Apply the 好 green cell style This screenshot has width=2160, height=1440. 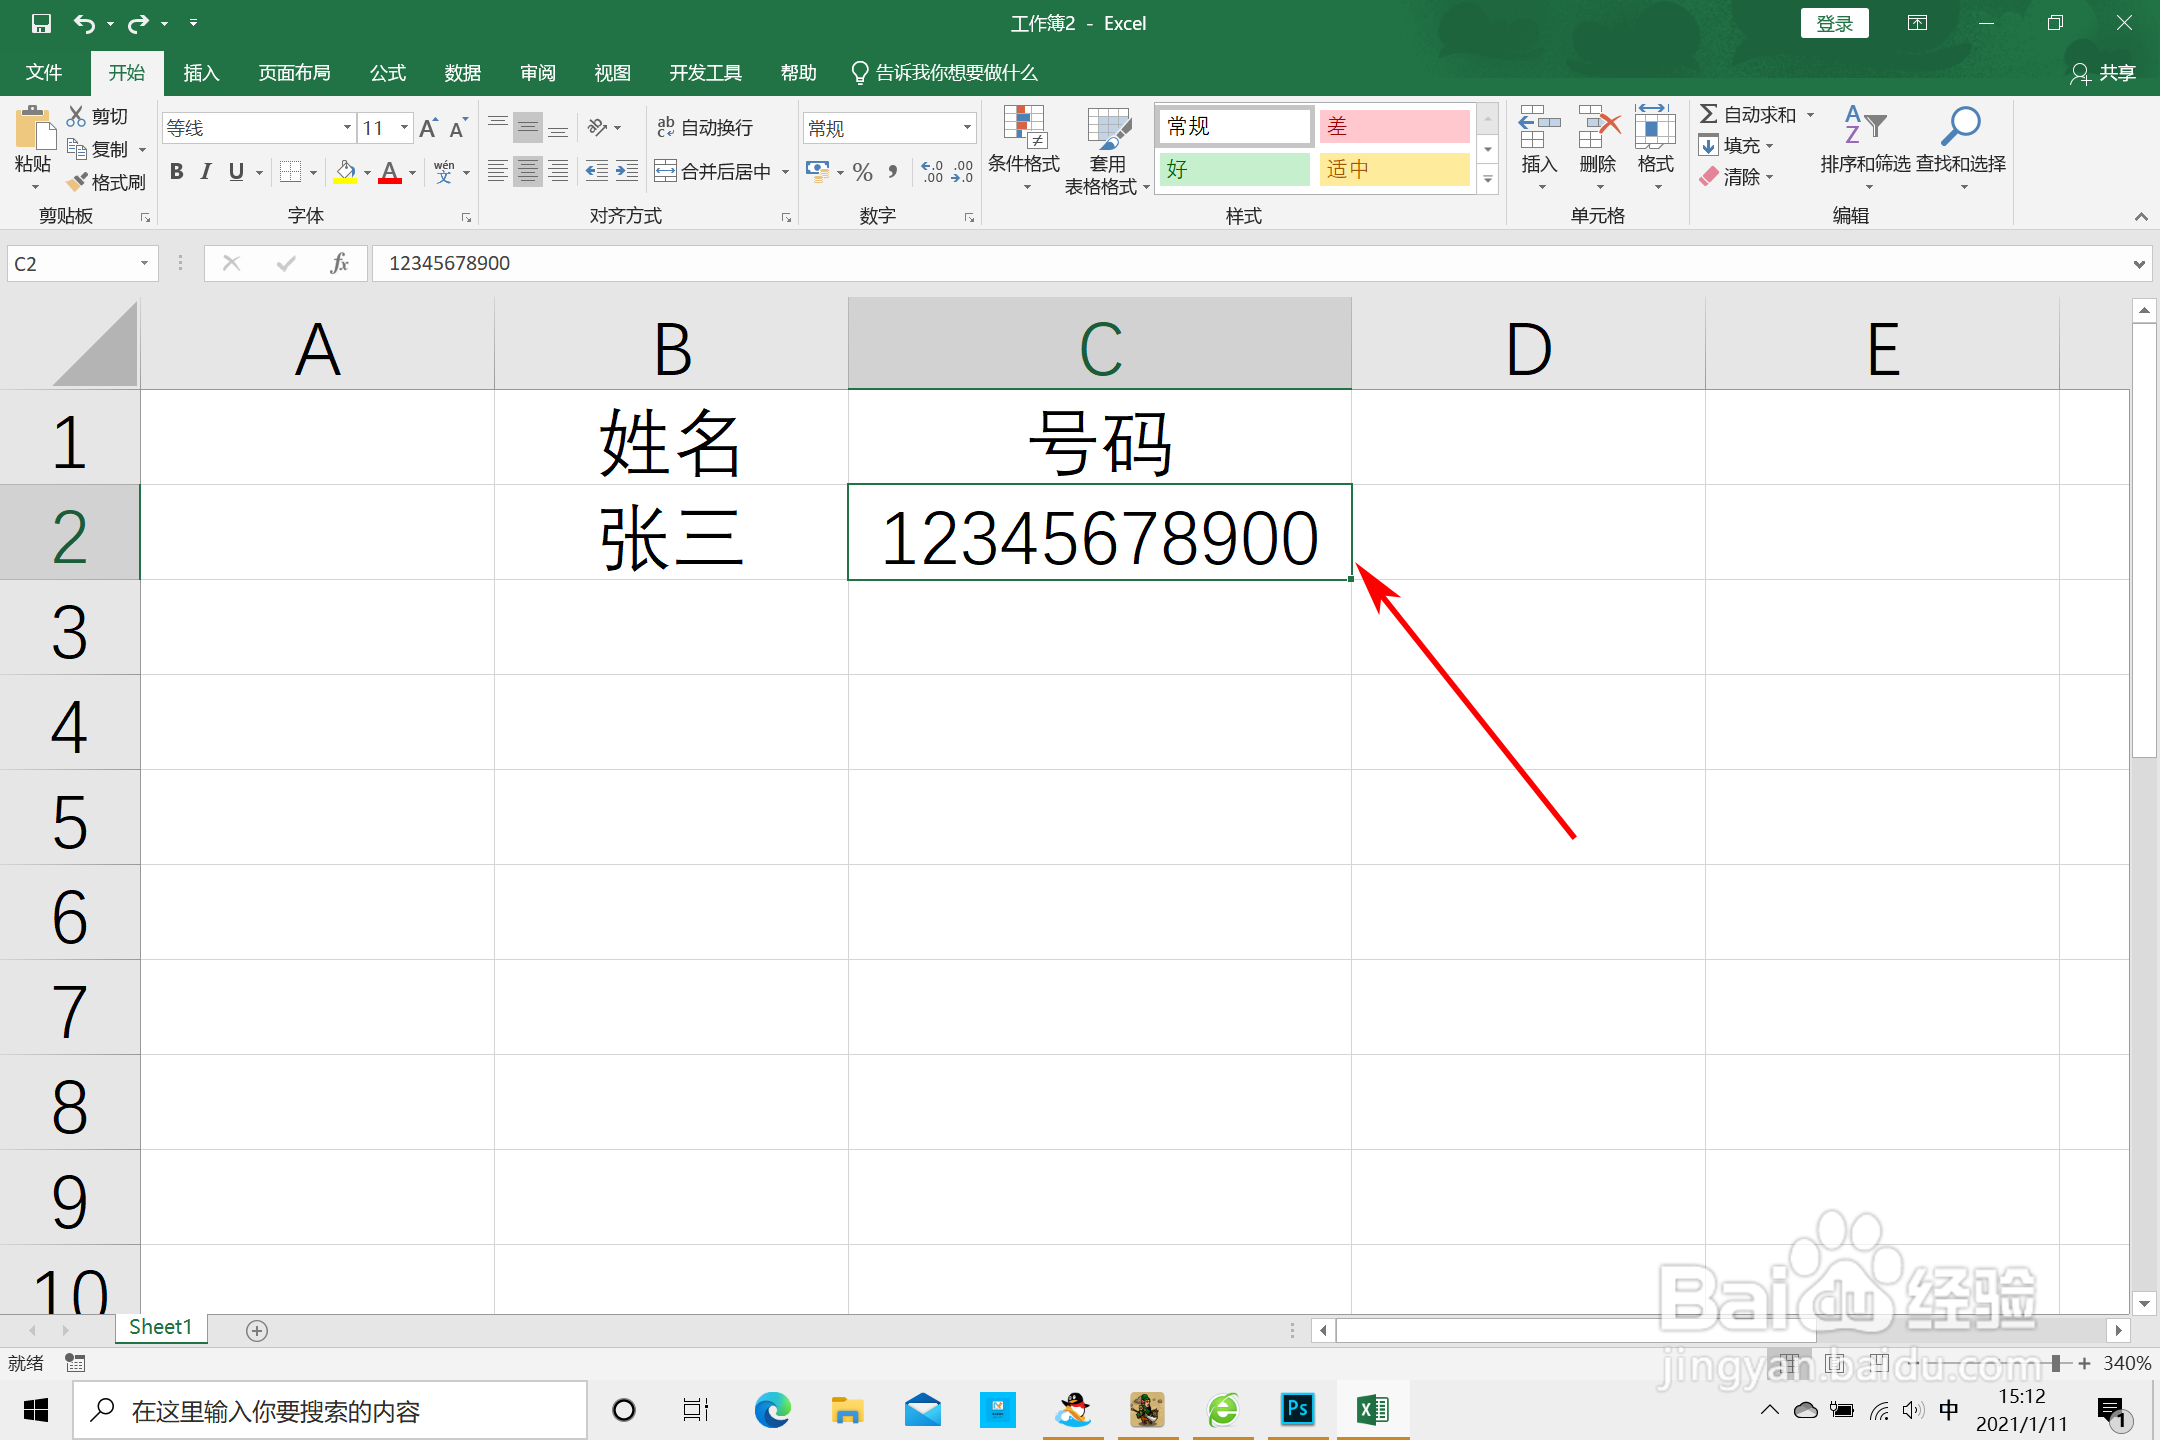pyautogui.click(x=1234, y=170)
